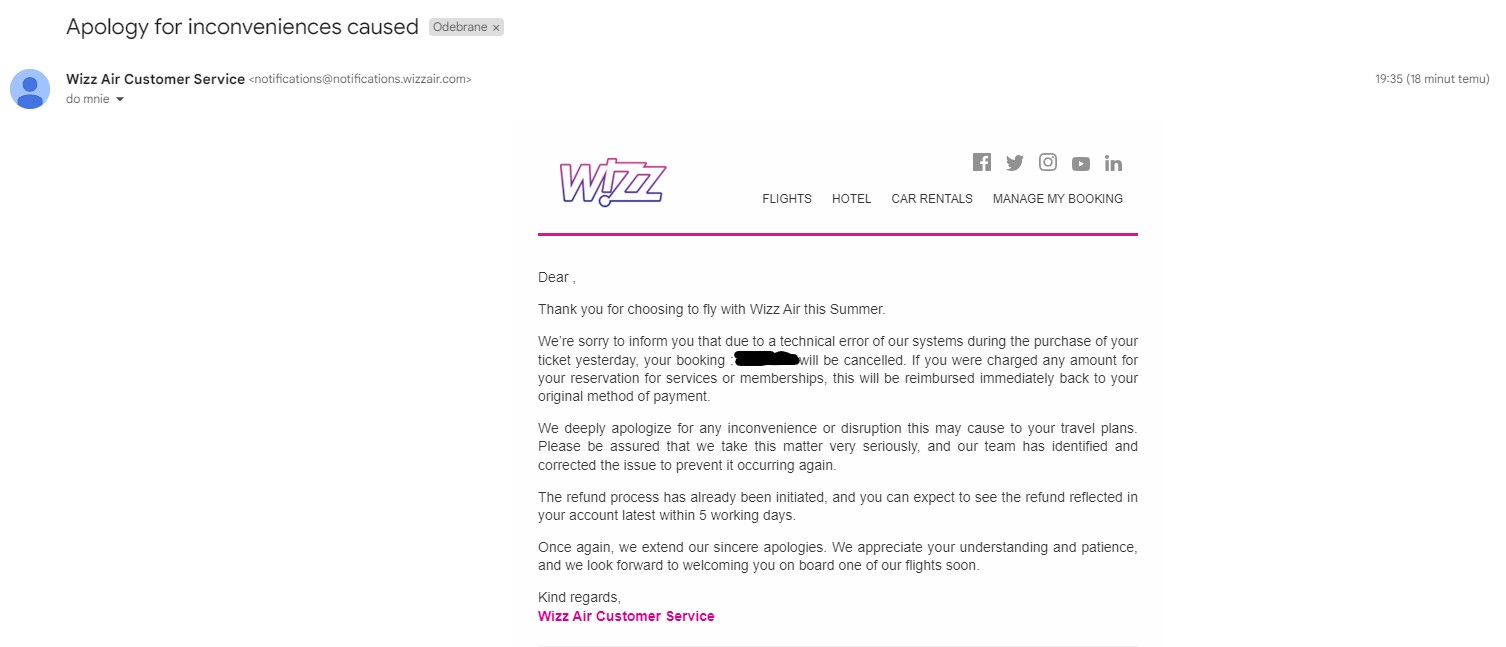This screenshot has width=1506, height=647.
Task: Open Wizz Air LinkedIn icon
Action: (1113, 163)
